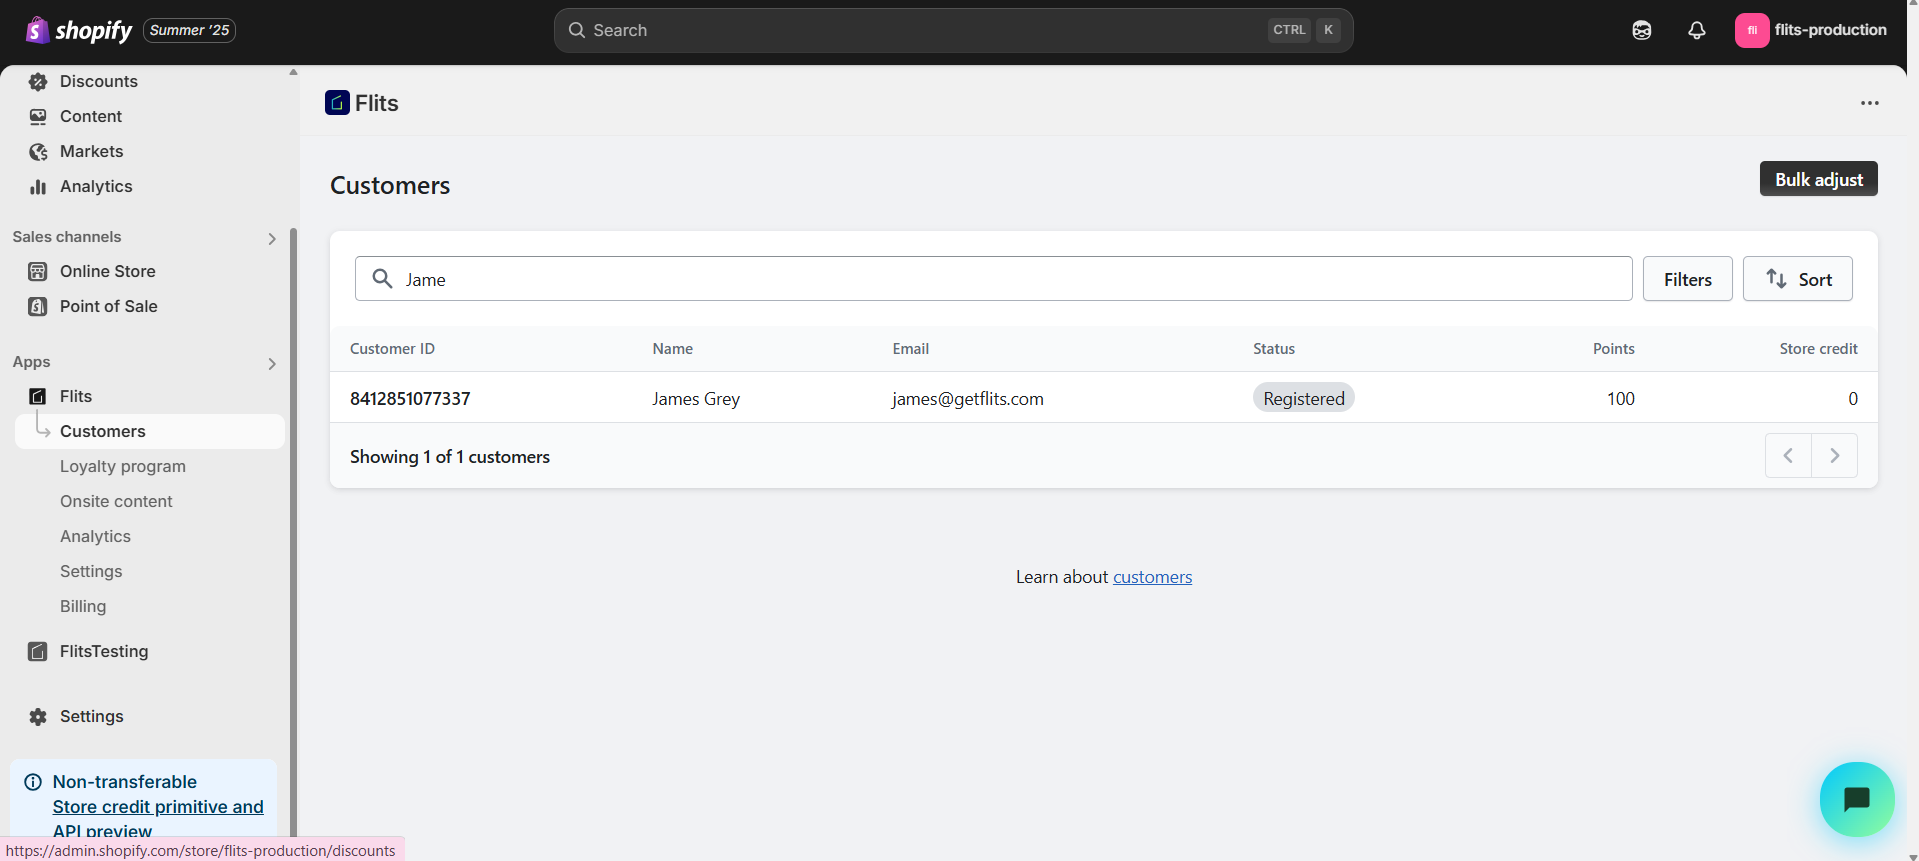
Task: Click the FlitsTesting app icon
Action: point(38,651)
